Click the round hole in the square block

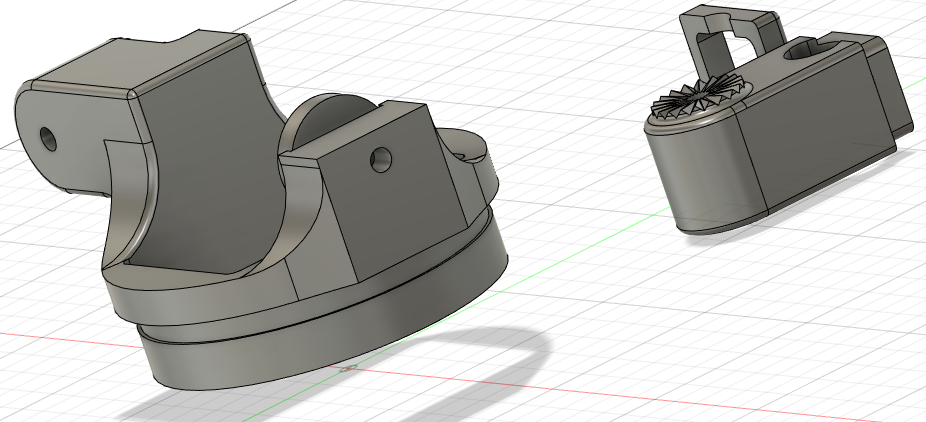pos(380,158)
